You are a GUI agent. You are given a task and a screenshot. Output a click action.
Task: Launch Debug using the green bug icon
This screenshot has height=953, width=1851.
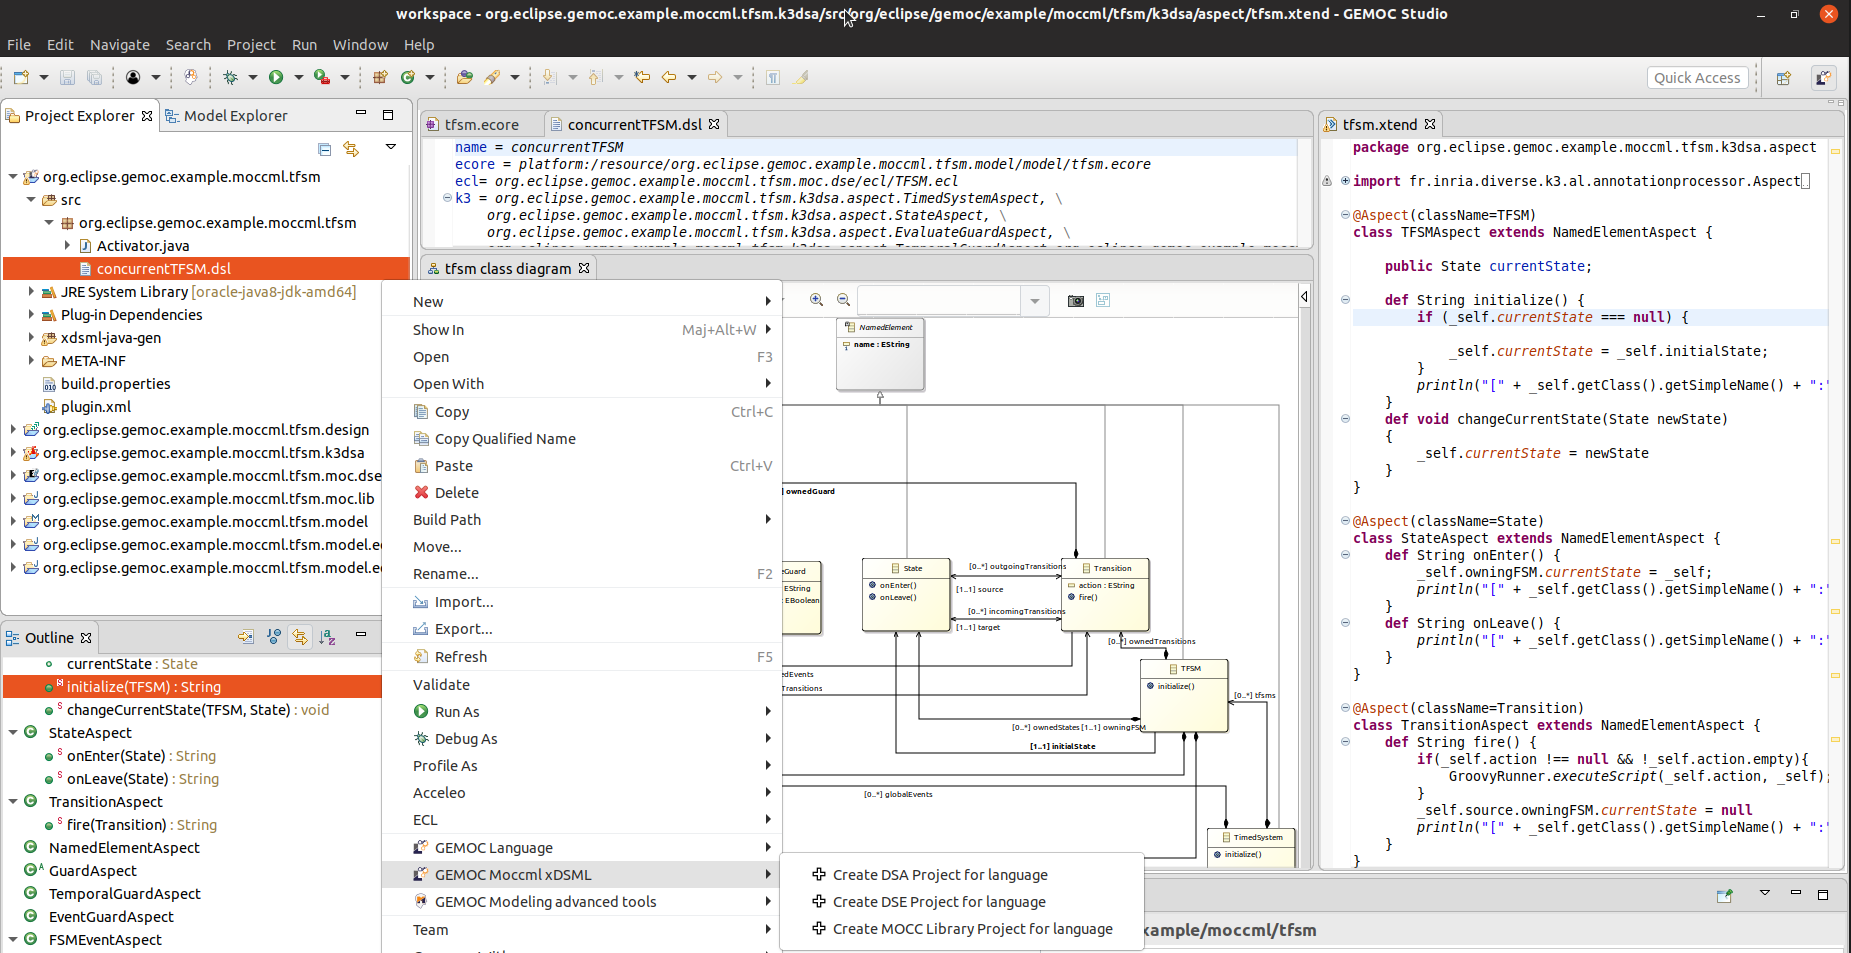(x=230, y=77)
